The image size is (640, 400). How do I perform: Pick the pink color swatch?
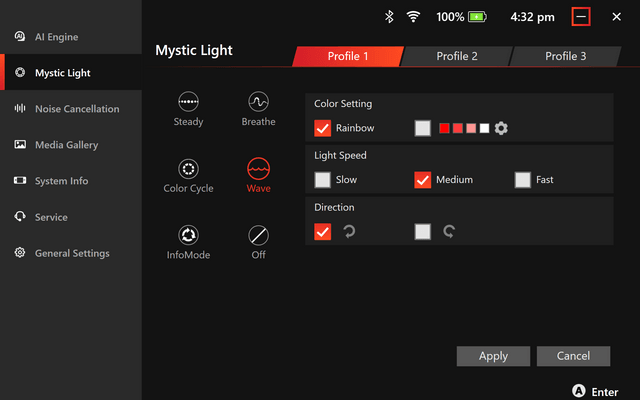click(471, 128)
